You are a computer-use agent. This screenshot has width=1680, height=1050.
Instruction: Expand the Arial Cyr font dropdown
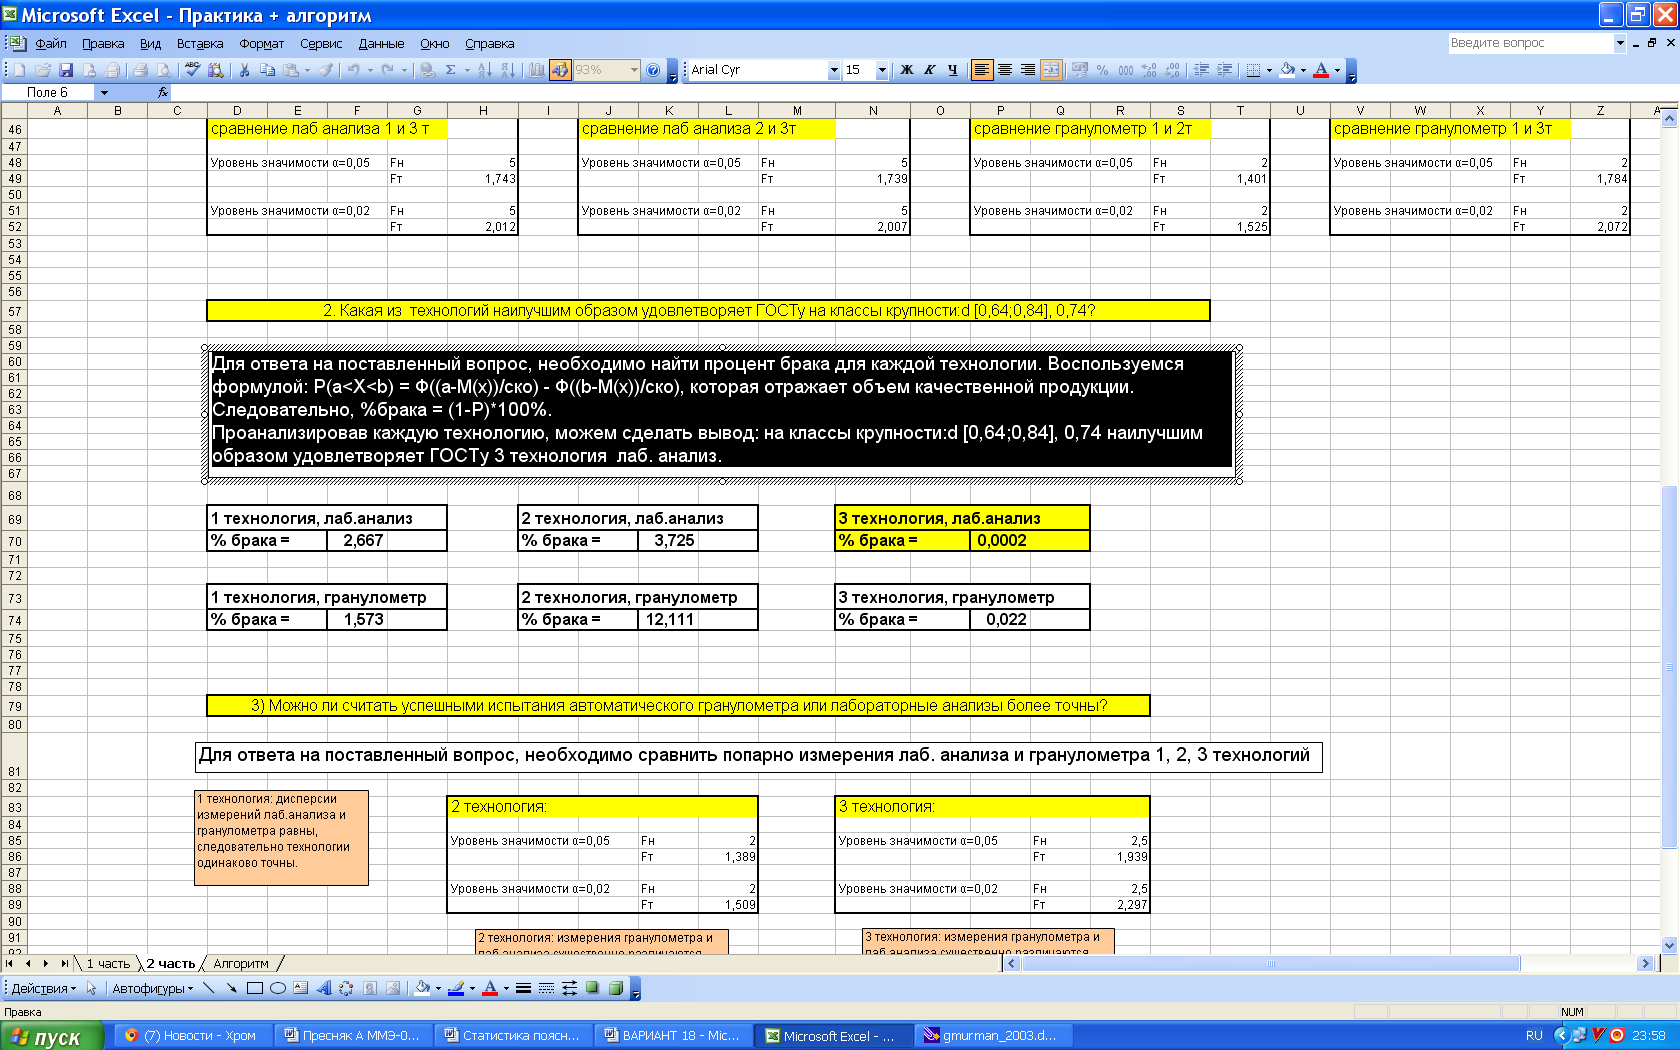pos(834,70)
